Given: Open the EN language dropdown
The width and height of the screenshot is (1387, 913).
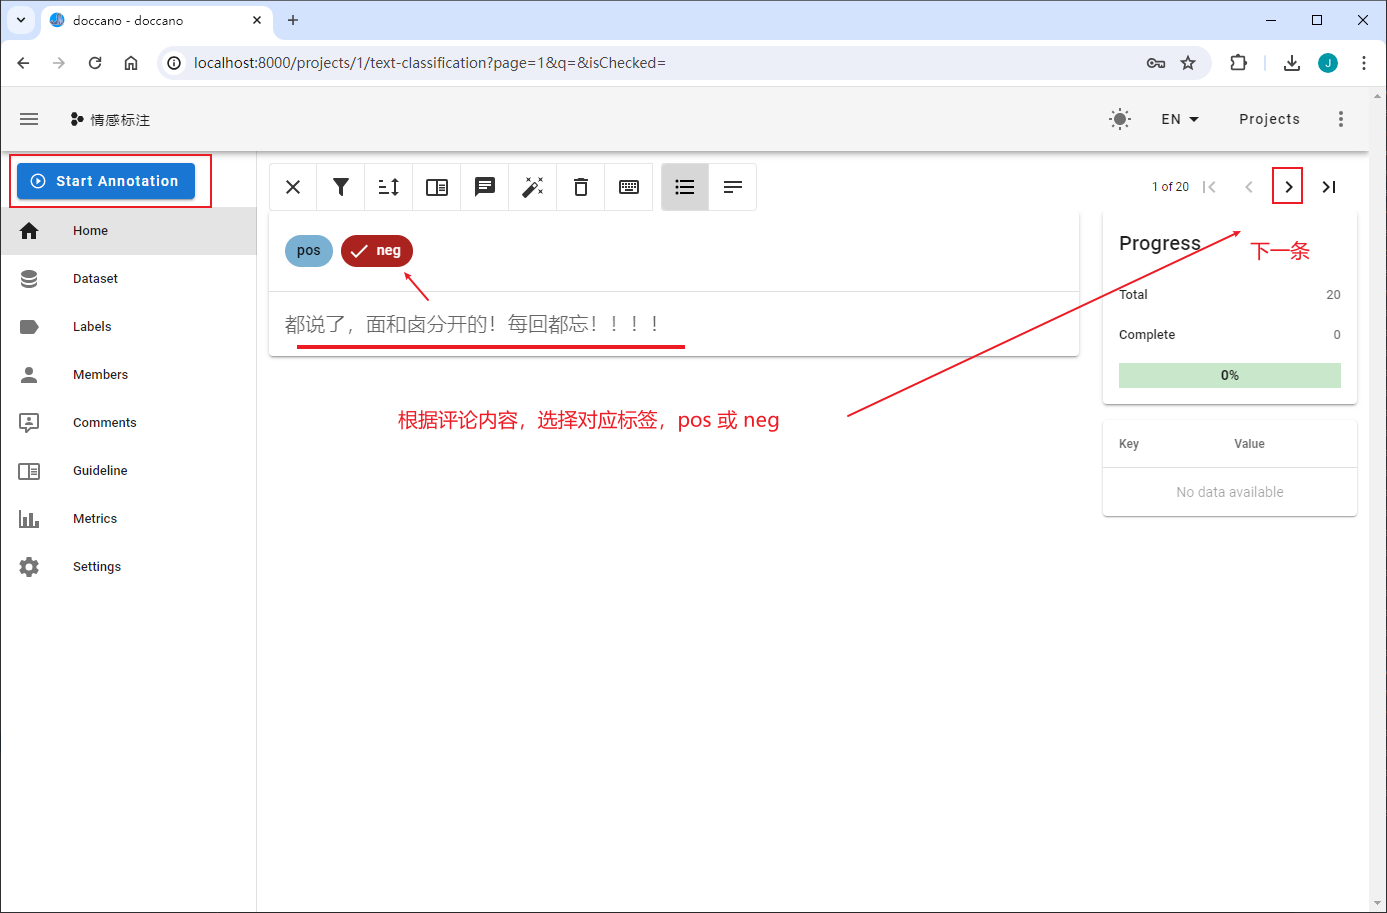Looking at the screenshot, I should (x=1179, y=118).
